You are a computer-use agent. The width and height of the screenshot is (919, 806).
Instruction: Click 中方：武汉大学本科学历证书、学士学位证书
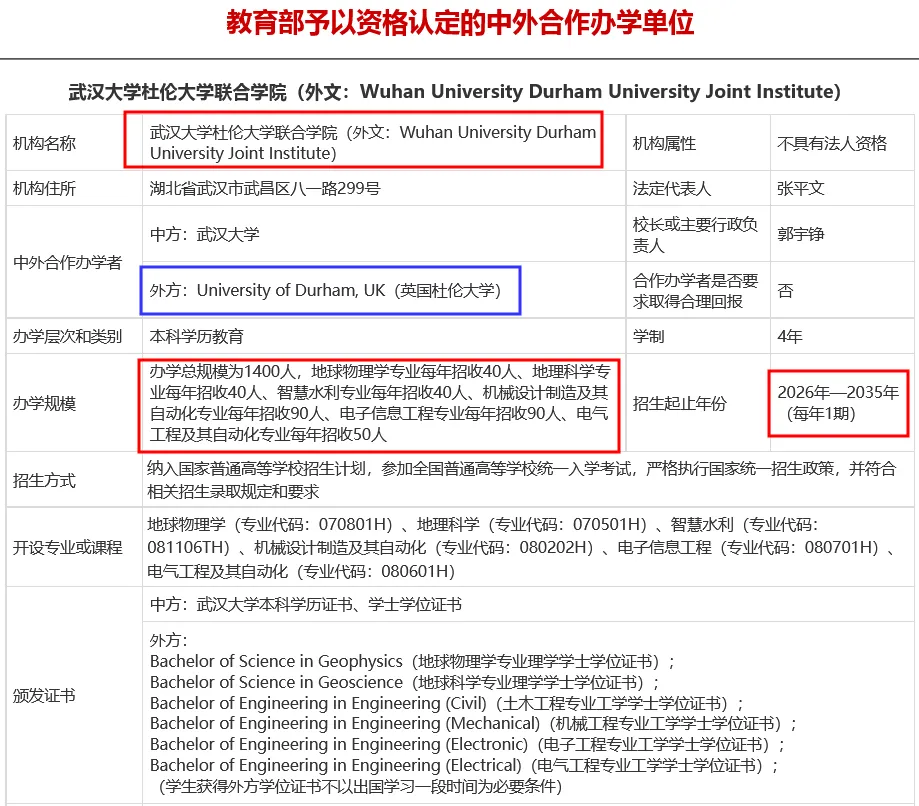coord(306,604)
